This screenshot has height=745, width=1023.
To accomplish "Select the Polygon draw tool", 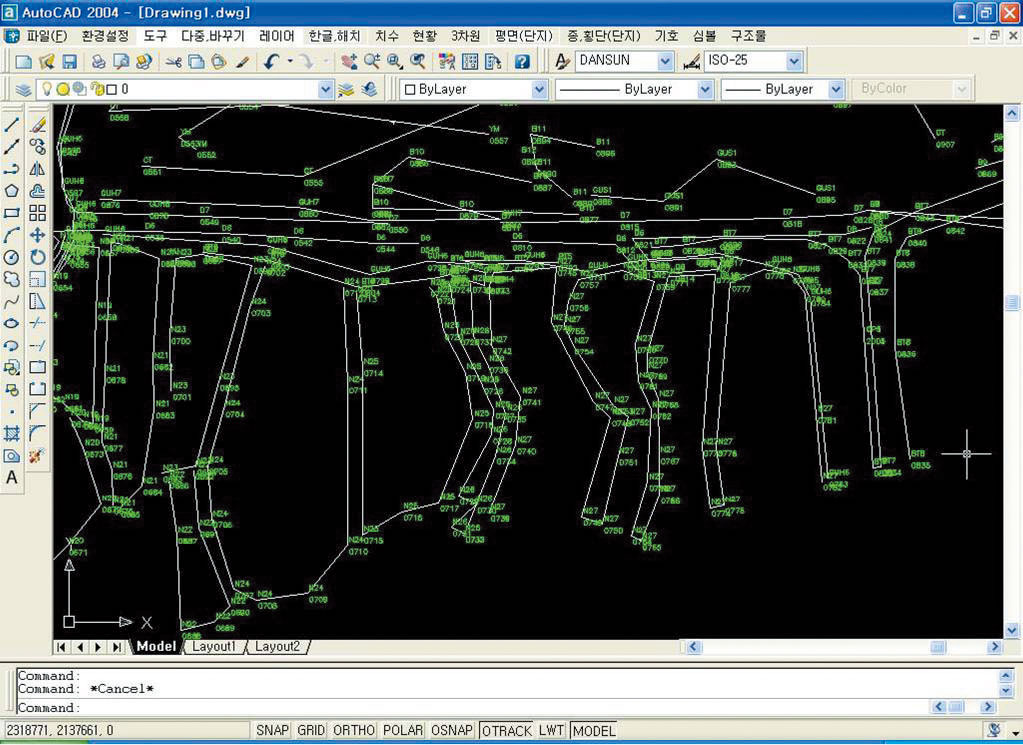I will [12, 191].
